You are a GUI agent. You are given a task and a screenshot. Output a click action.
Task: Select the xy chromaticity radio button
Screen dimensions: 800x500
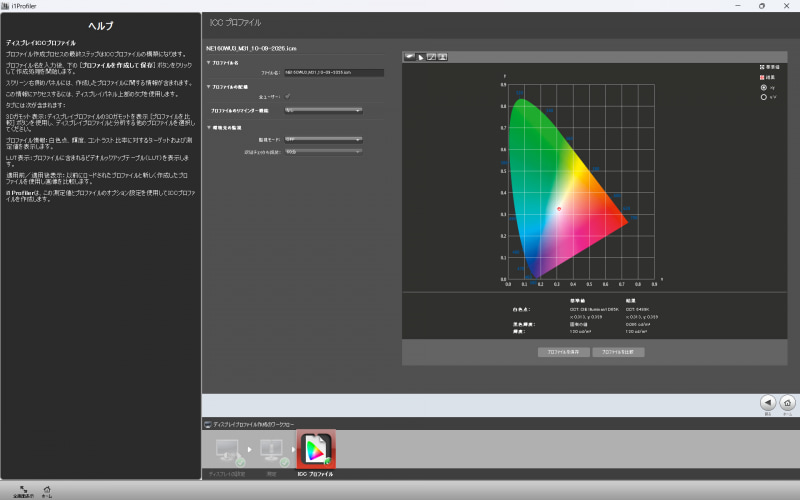point(764,88)
